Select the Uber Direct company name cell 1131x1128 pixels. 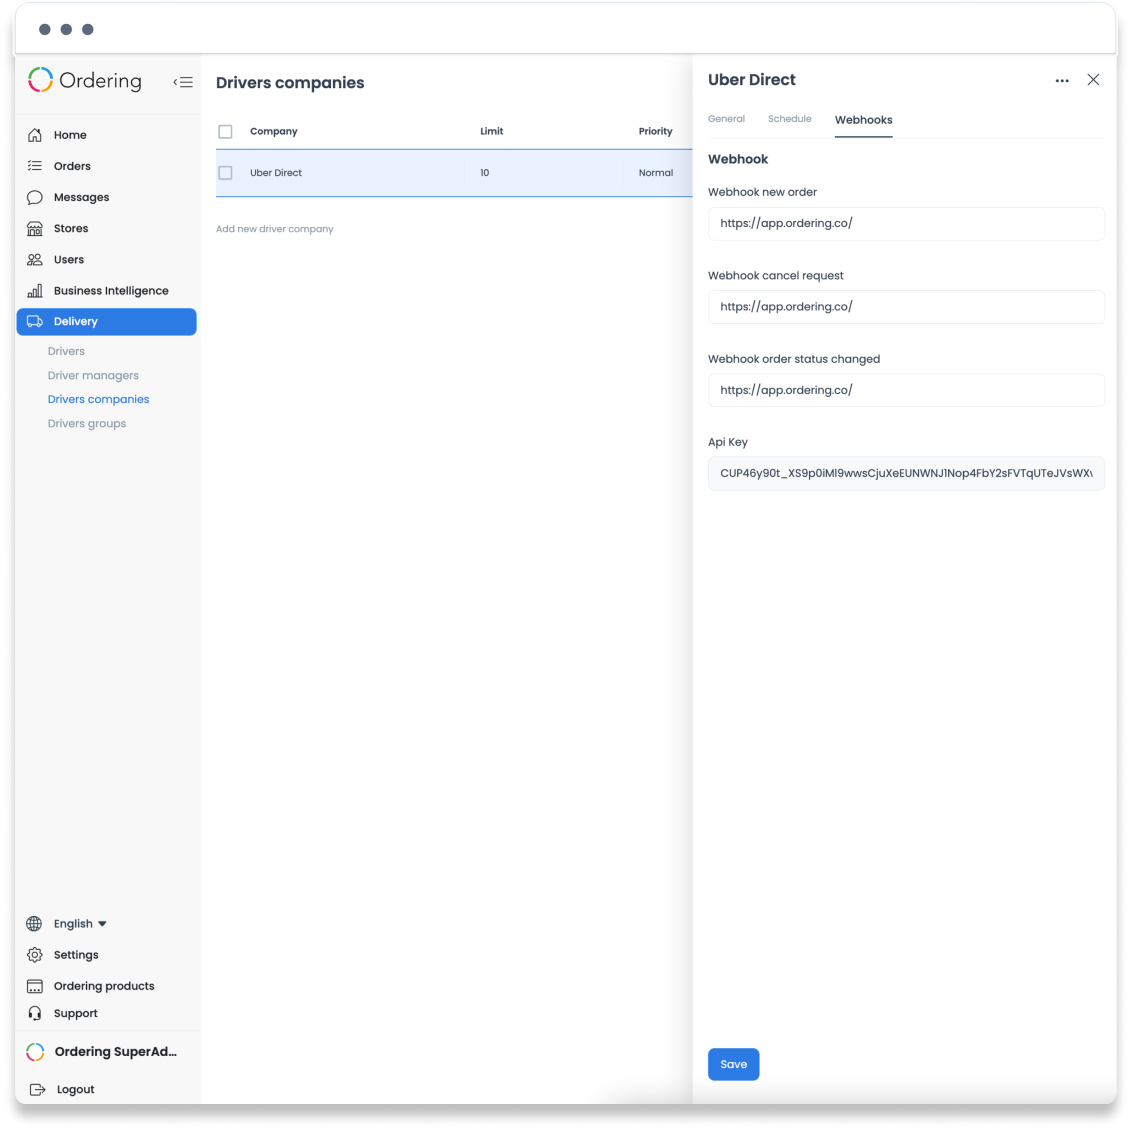(276, 173)
